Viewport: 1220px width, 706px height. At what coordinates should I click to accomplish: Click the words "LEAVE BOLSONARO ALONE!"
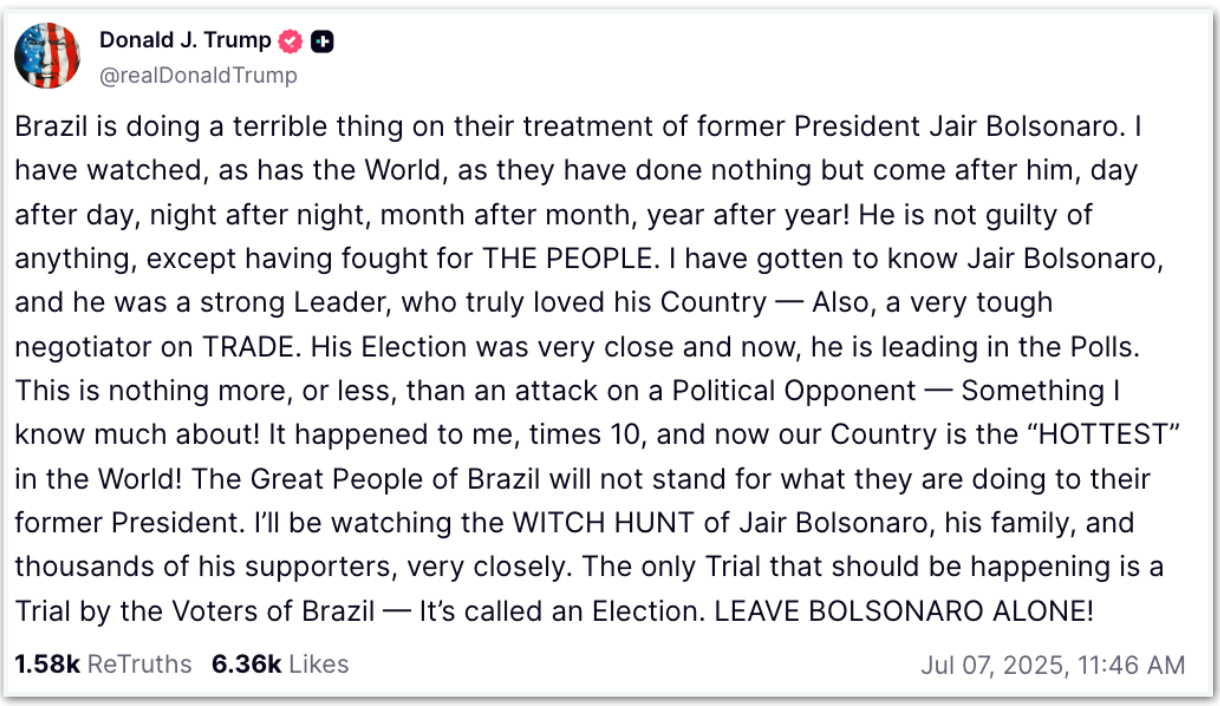point(903,610)
